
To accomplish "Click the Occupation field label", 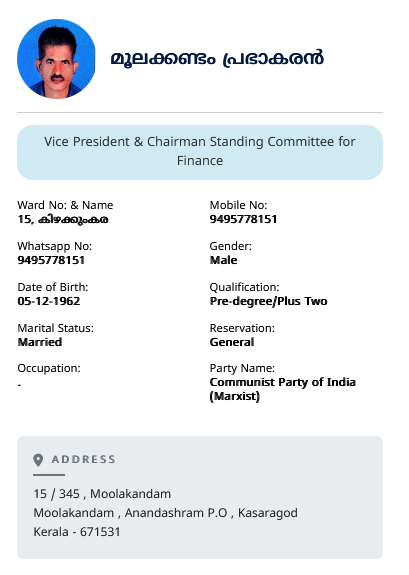I will point(49,368).
